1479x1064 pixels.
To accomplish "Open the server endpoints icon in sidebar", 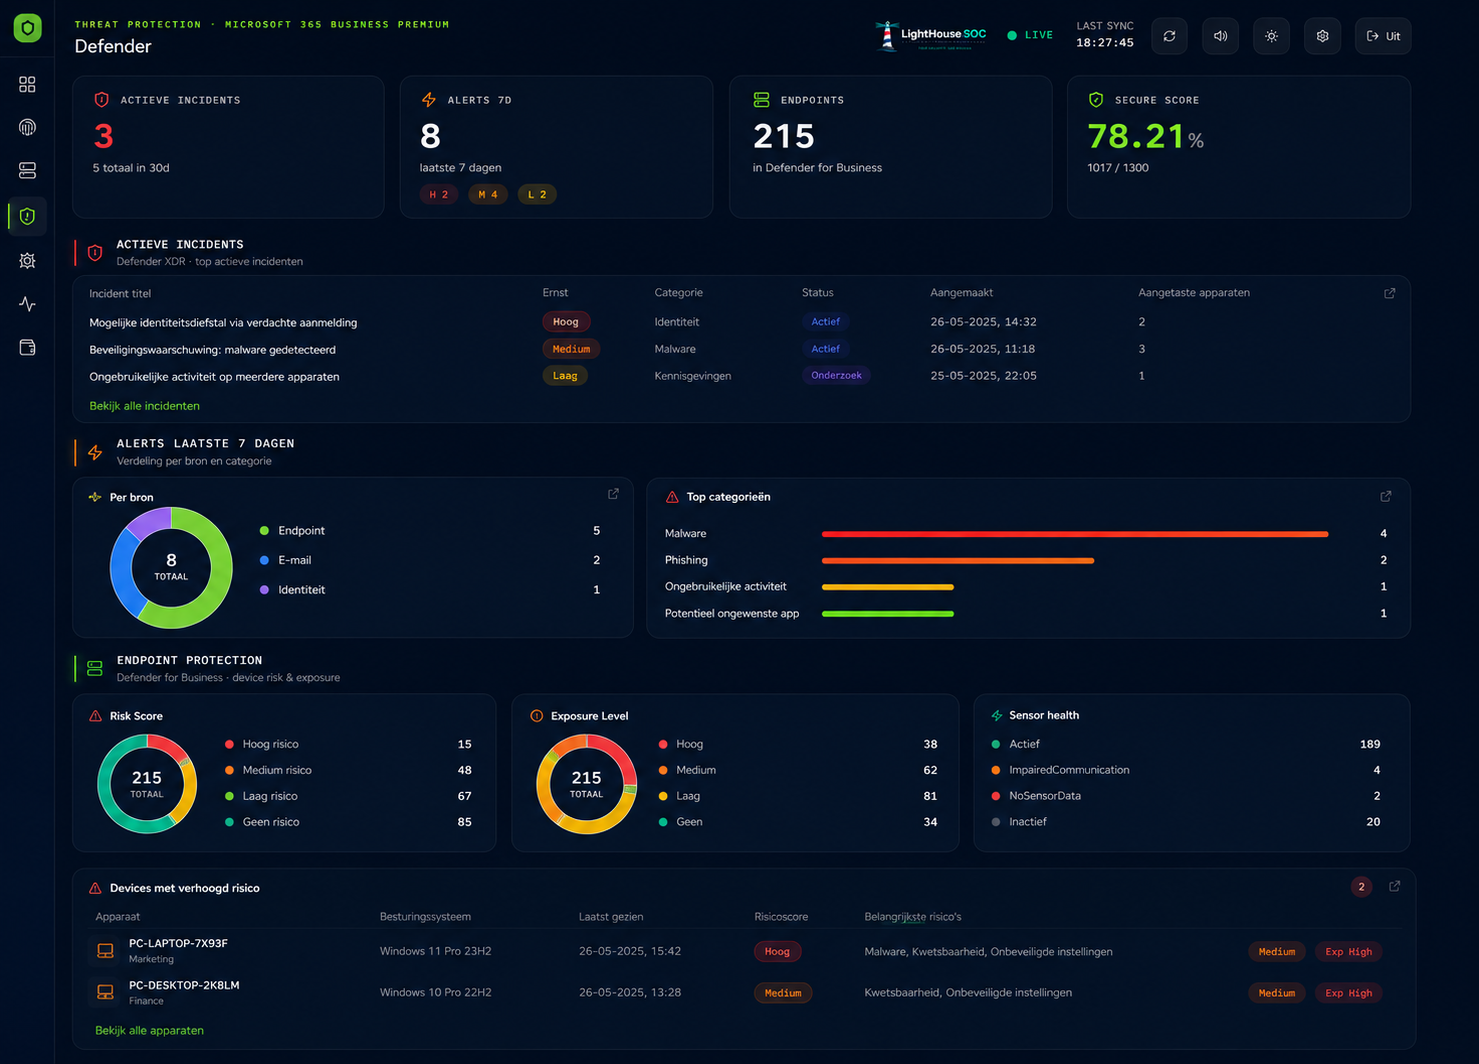I will 27,171.
